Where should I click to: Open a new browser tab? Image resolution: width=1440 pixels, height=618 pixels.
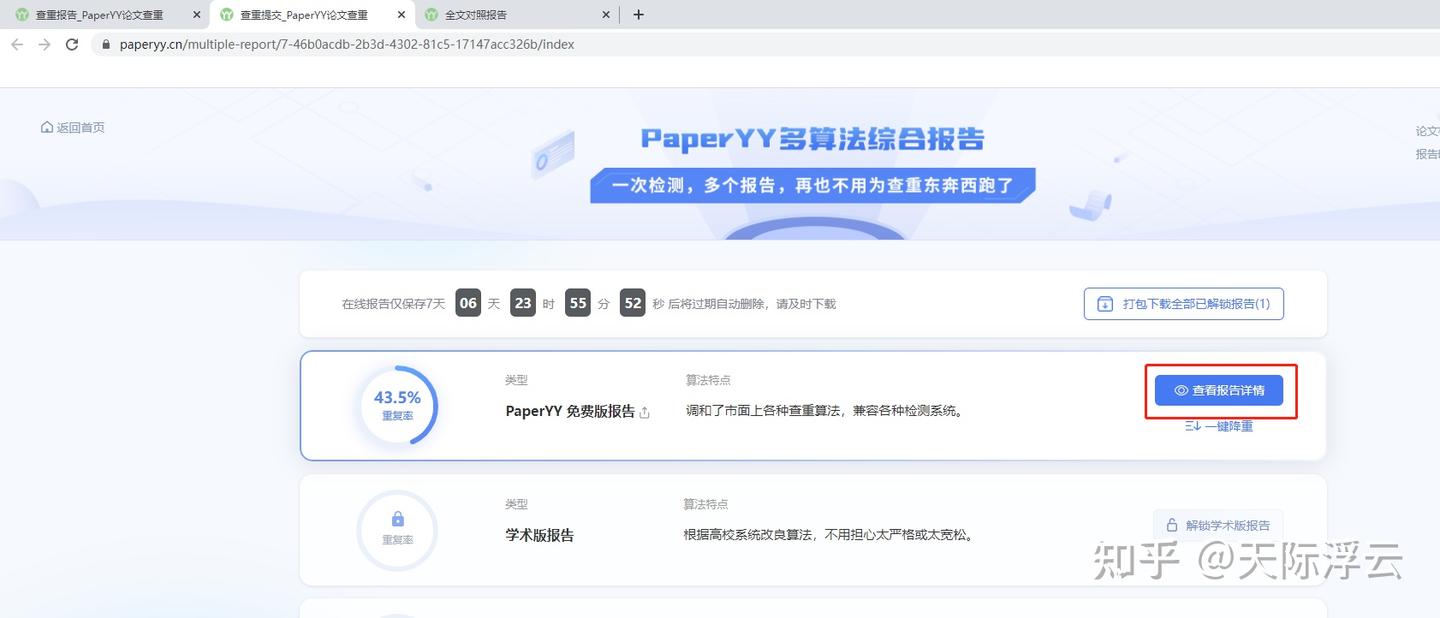pyautogui.click(x=638, y=15)
